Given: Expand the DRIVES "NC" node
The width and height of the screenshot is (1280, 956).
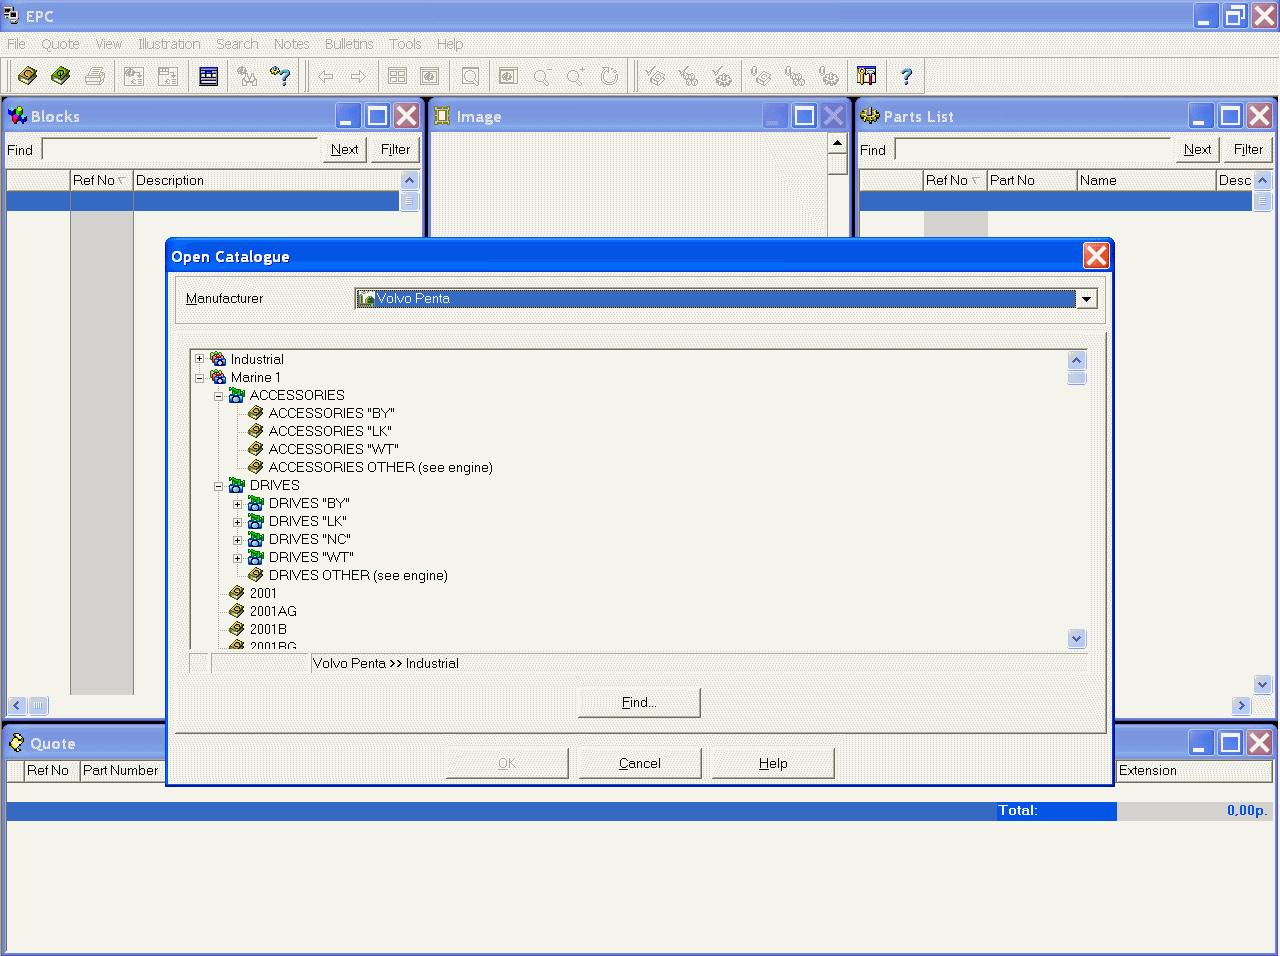Looking at the screenshot, I should click(237, 539).
